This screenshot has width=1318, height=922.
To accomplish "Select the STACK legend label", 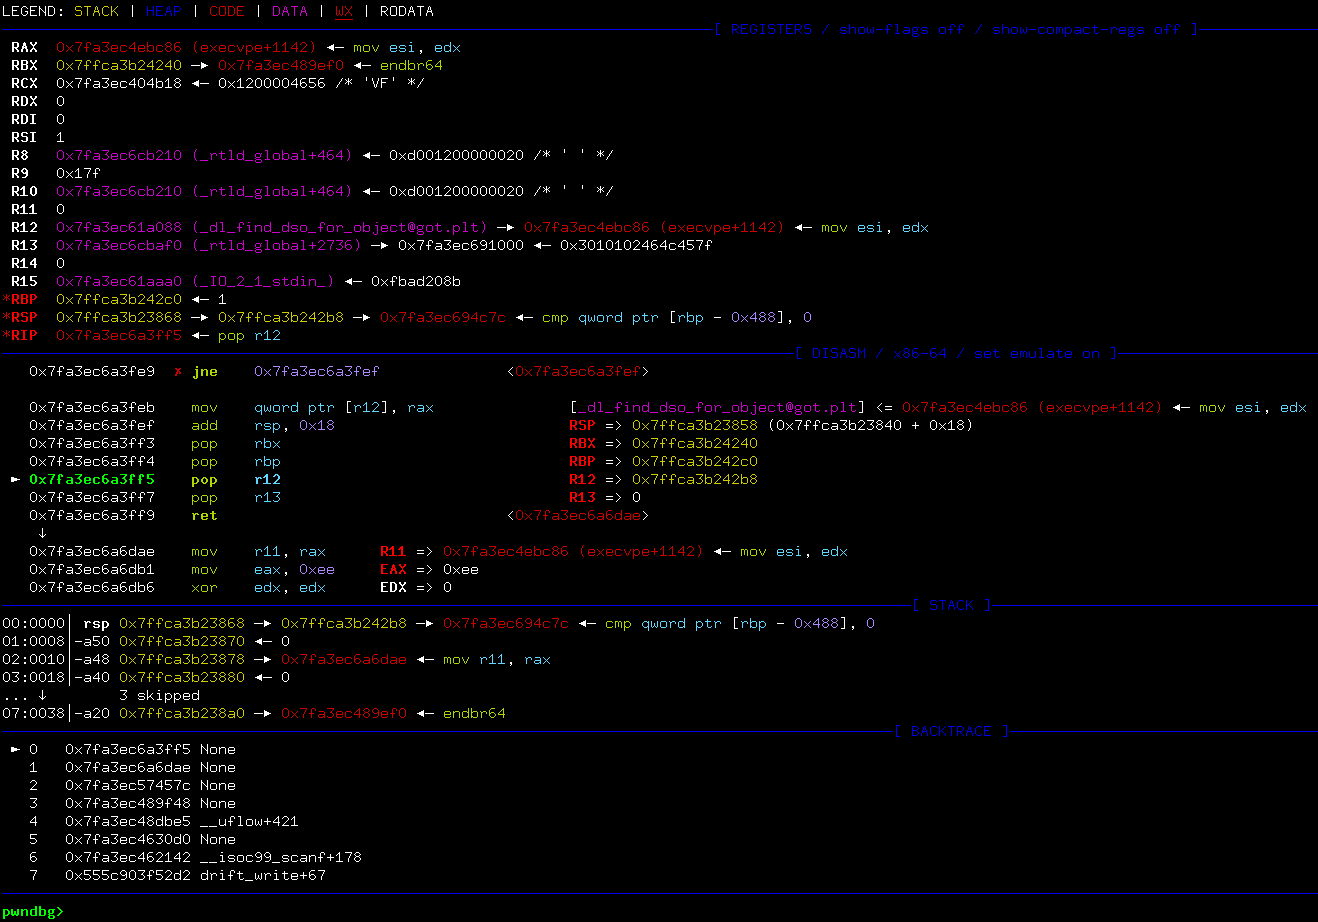I will click(x=96, y=11).
